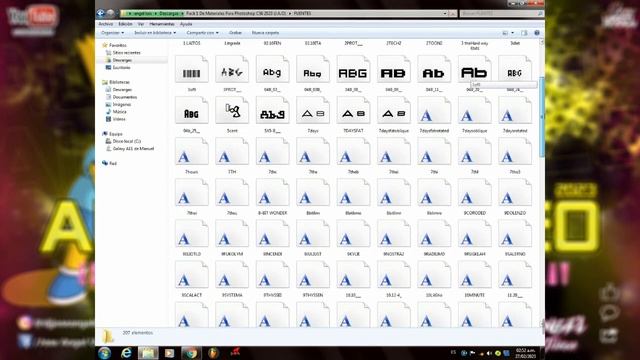The image size is (640, 360).
Task: Open the Explorer help icon
Action: (537, 33)
